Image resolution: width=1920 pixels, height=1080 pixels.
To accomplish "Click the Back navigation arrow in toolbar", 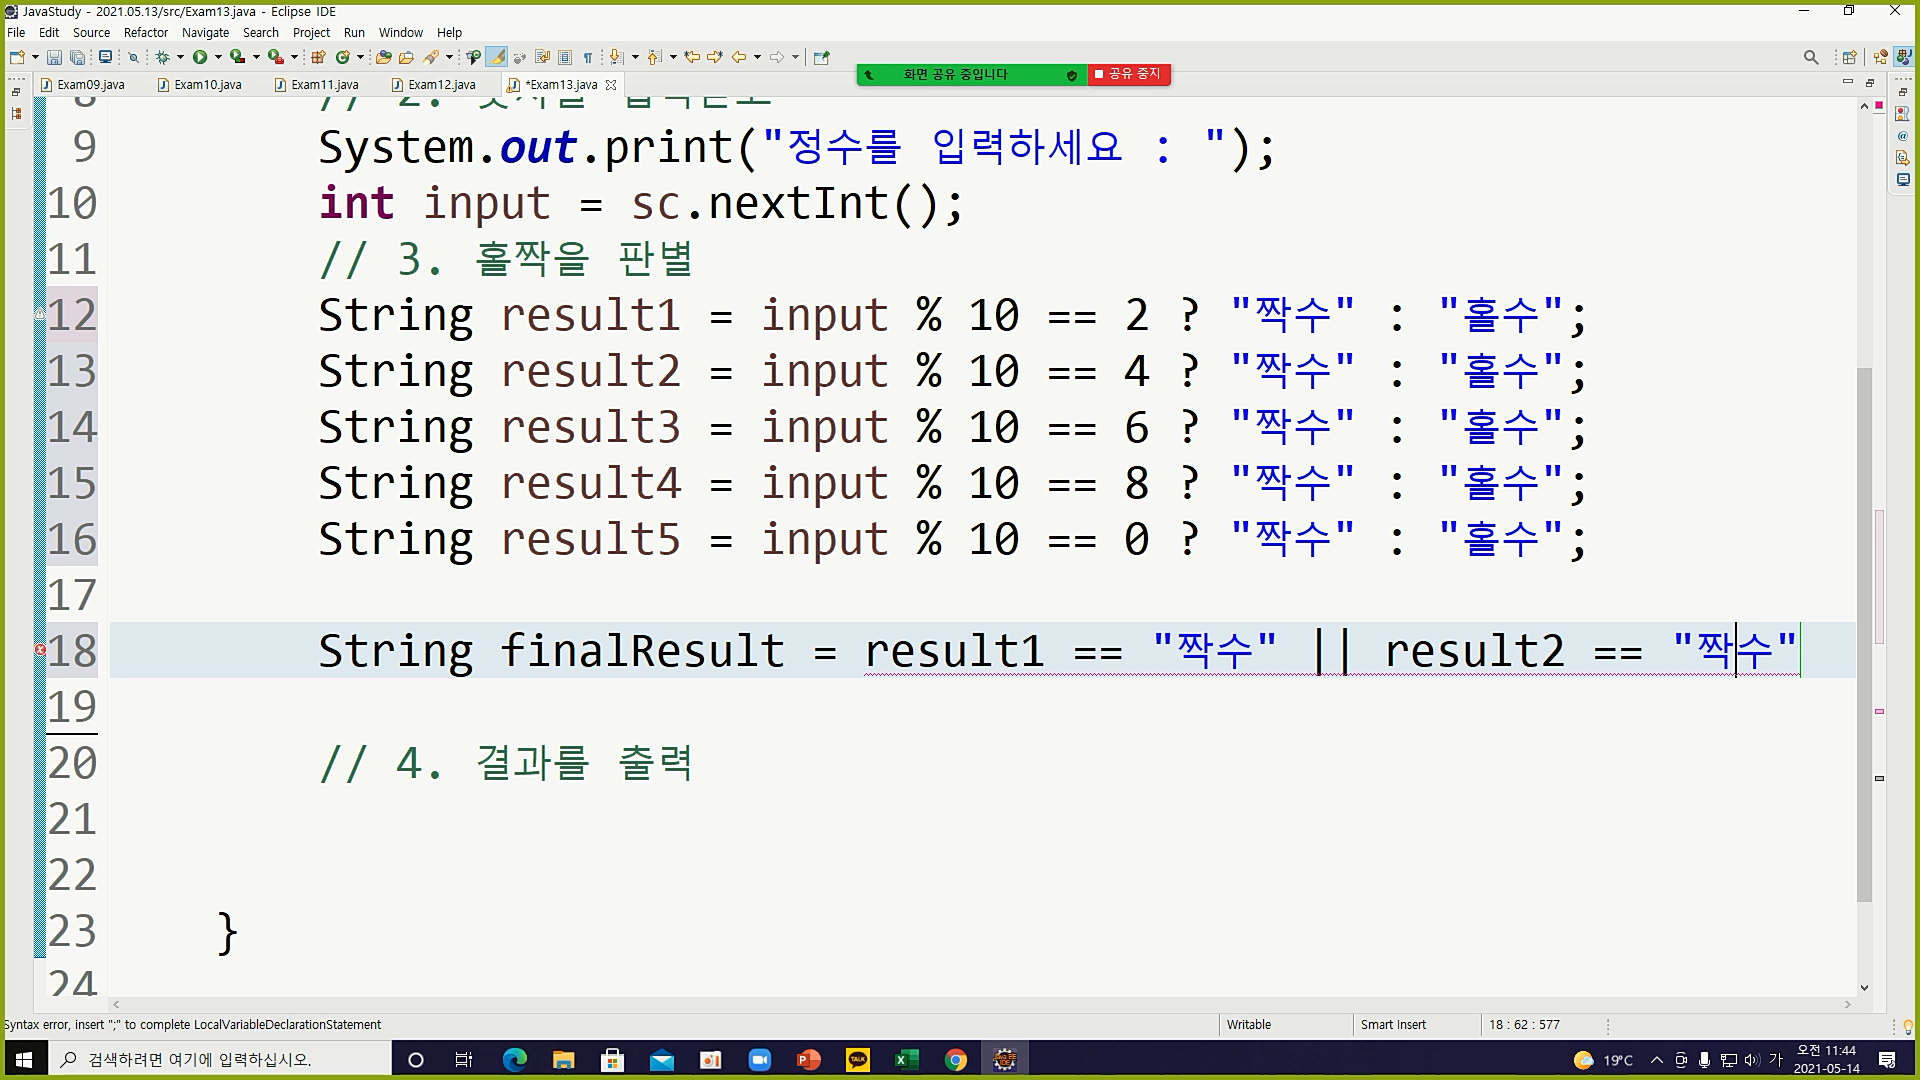I will 738,57.
